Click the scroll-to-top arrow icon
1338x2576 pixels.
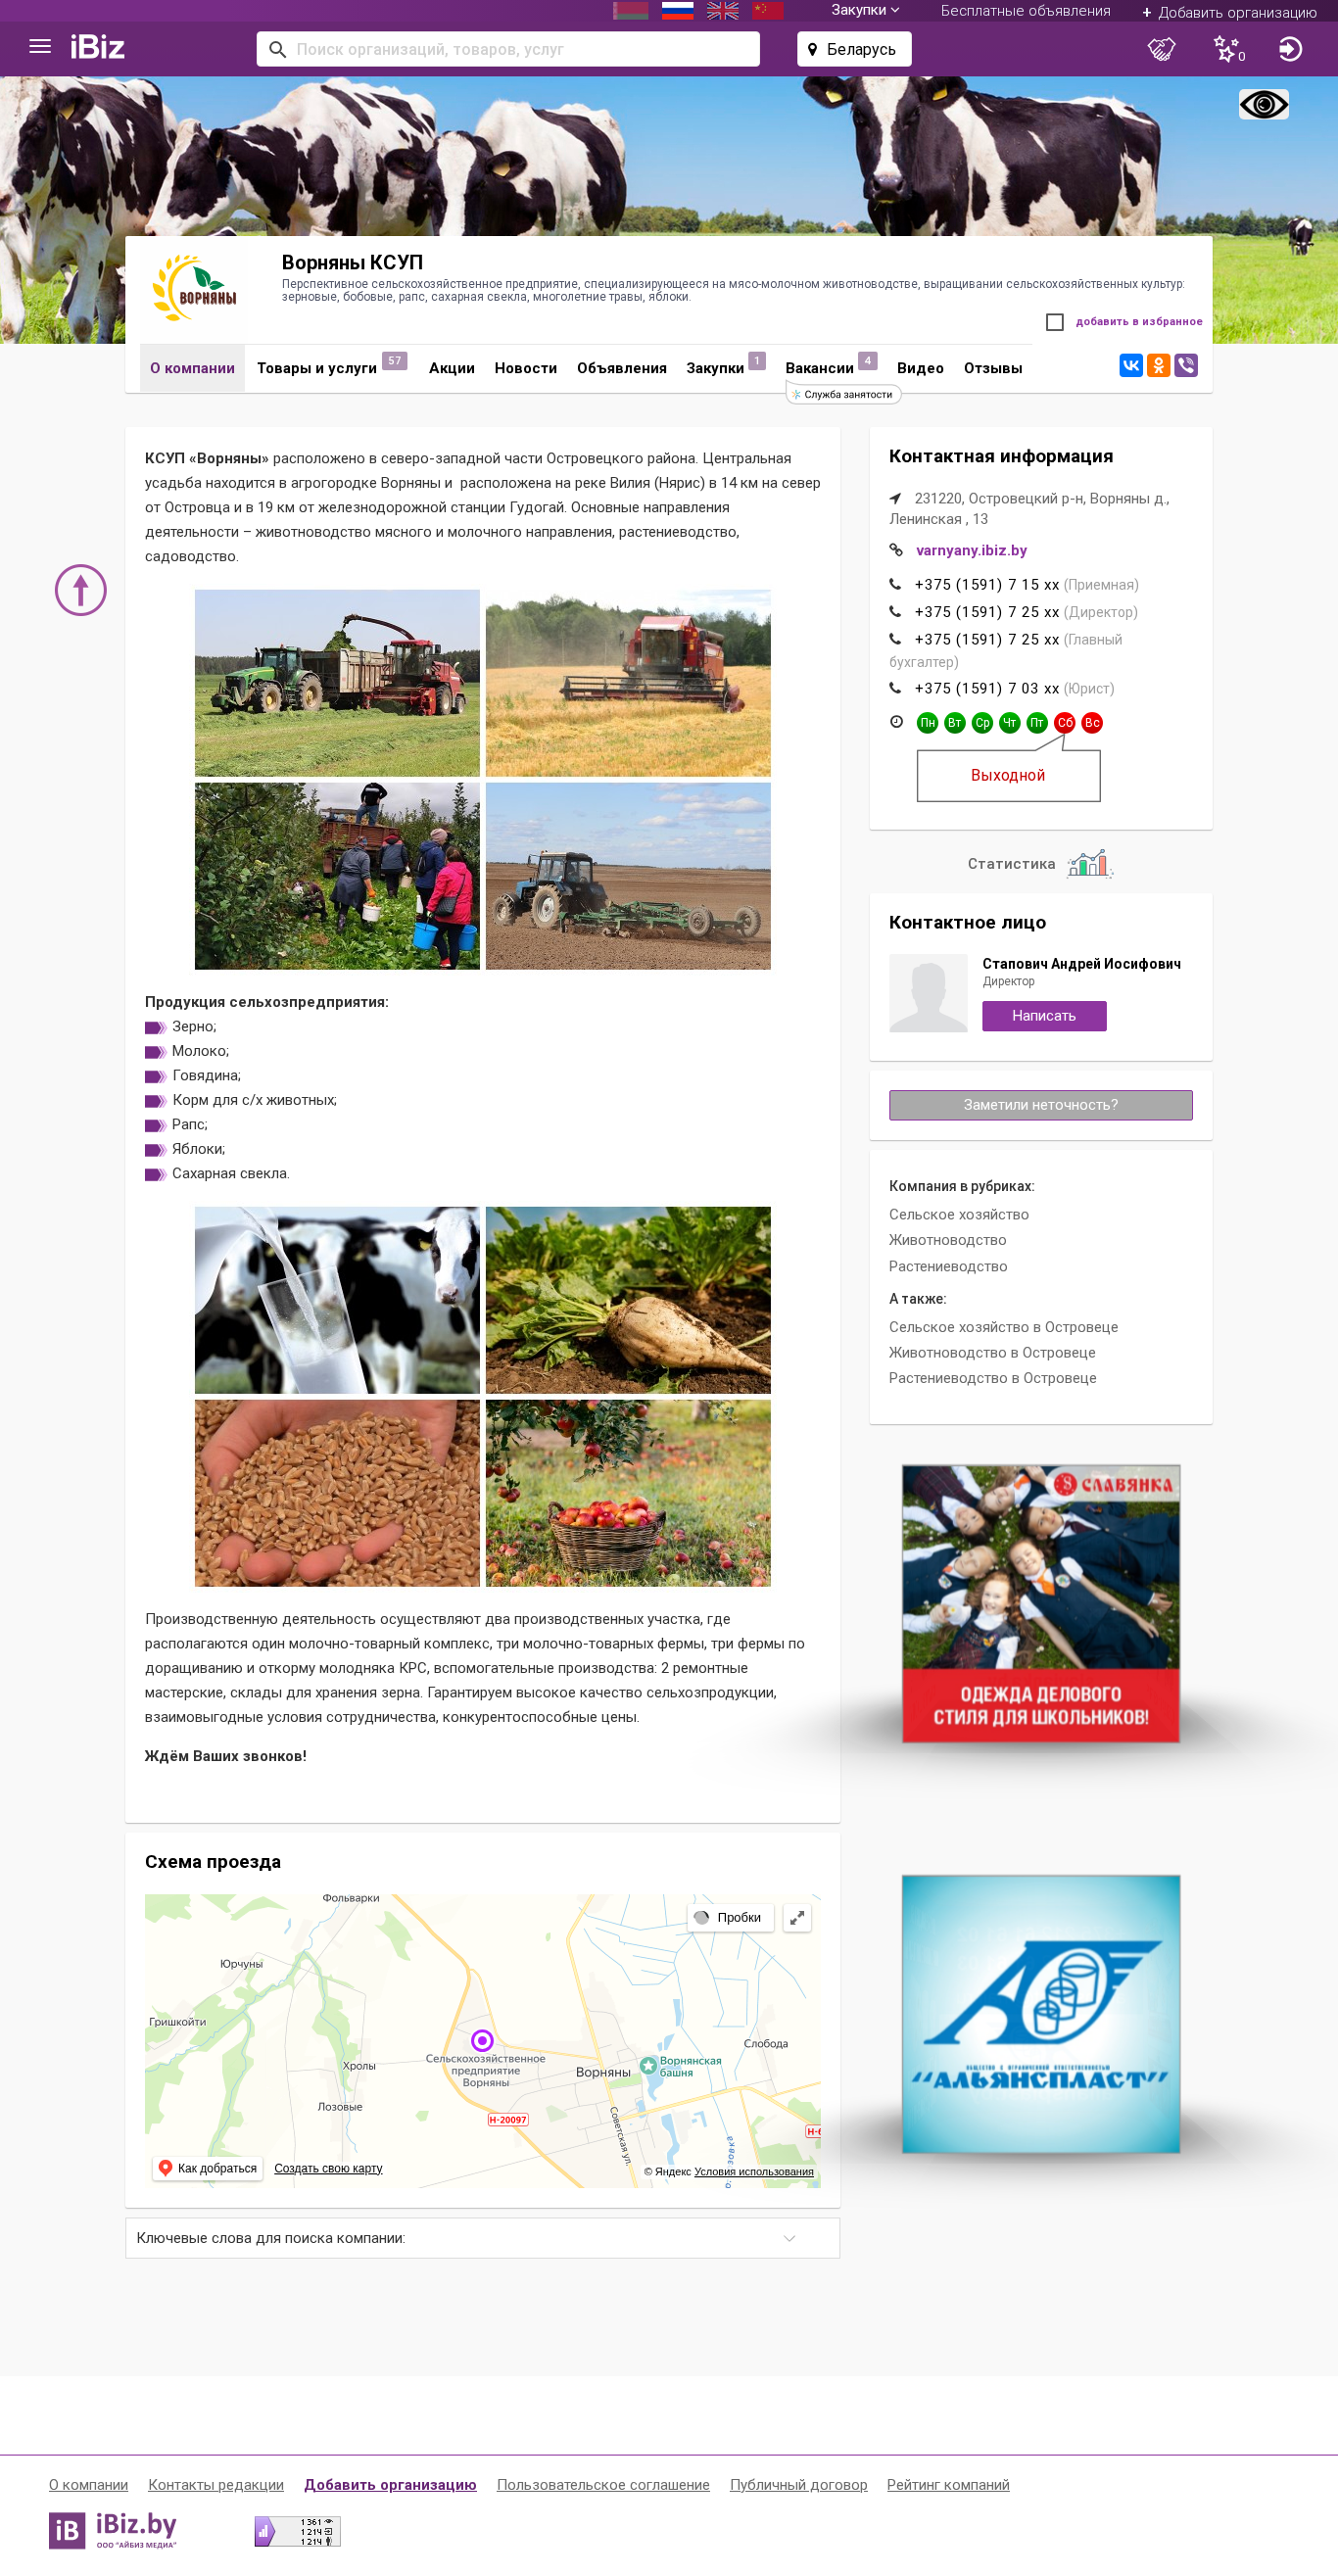pyautogui.click(x=81, y=590)
